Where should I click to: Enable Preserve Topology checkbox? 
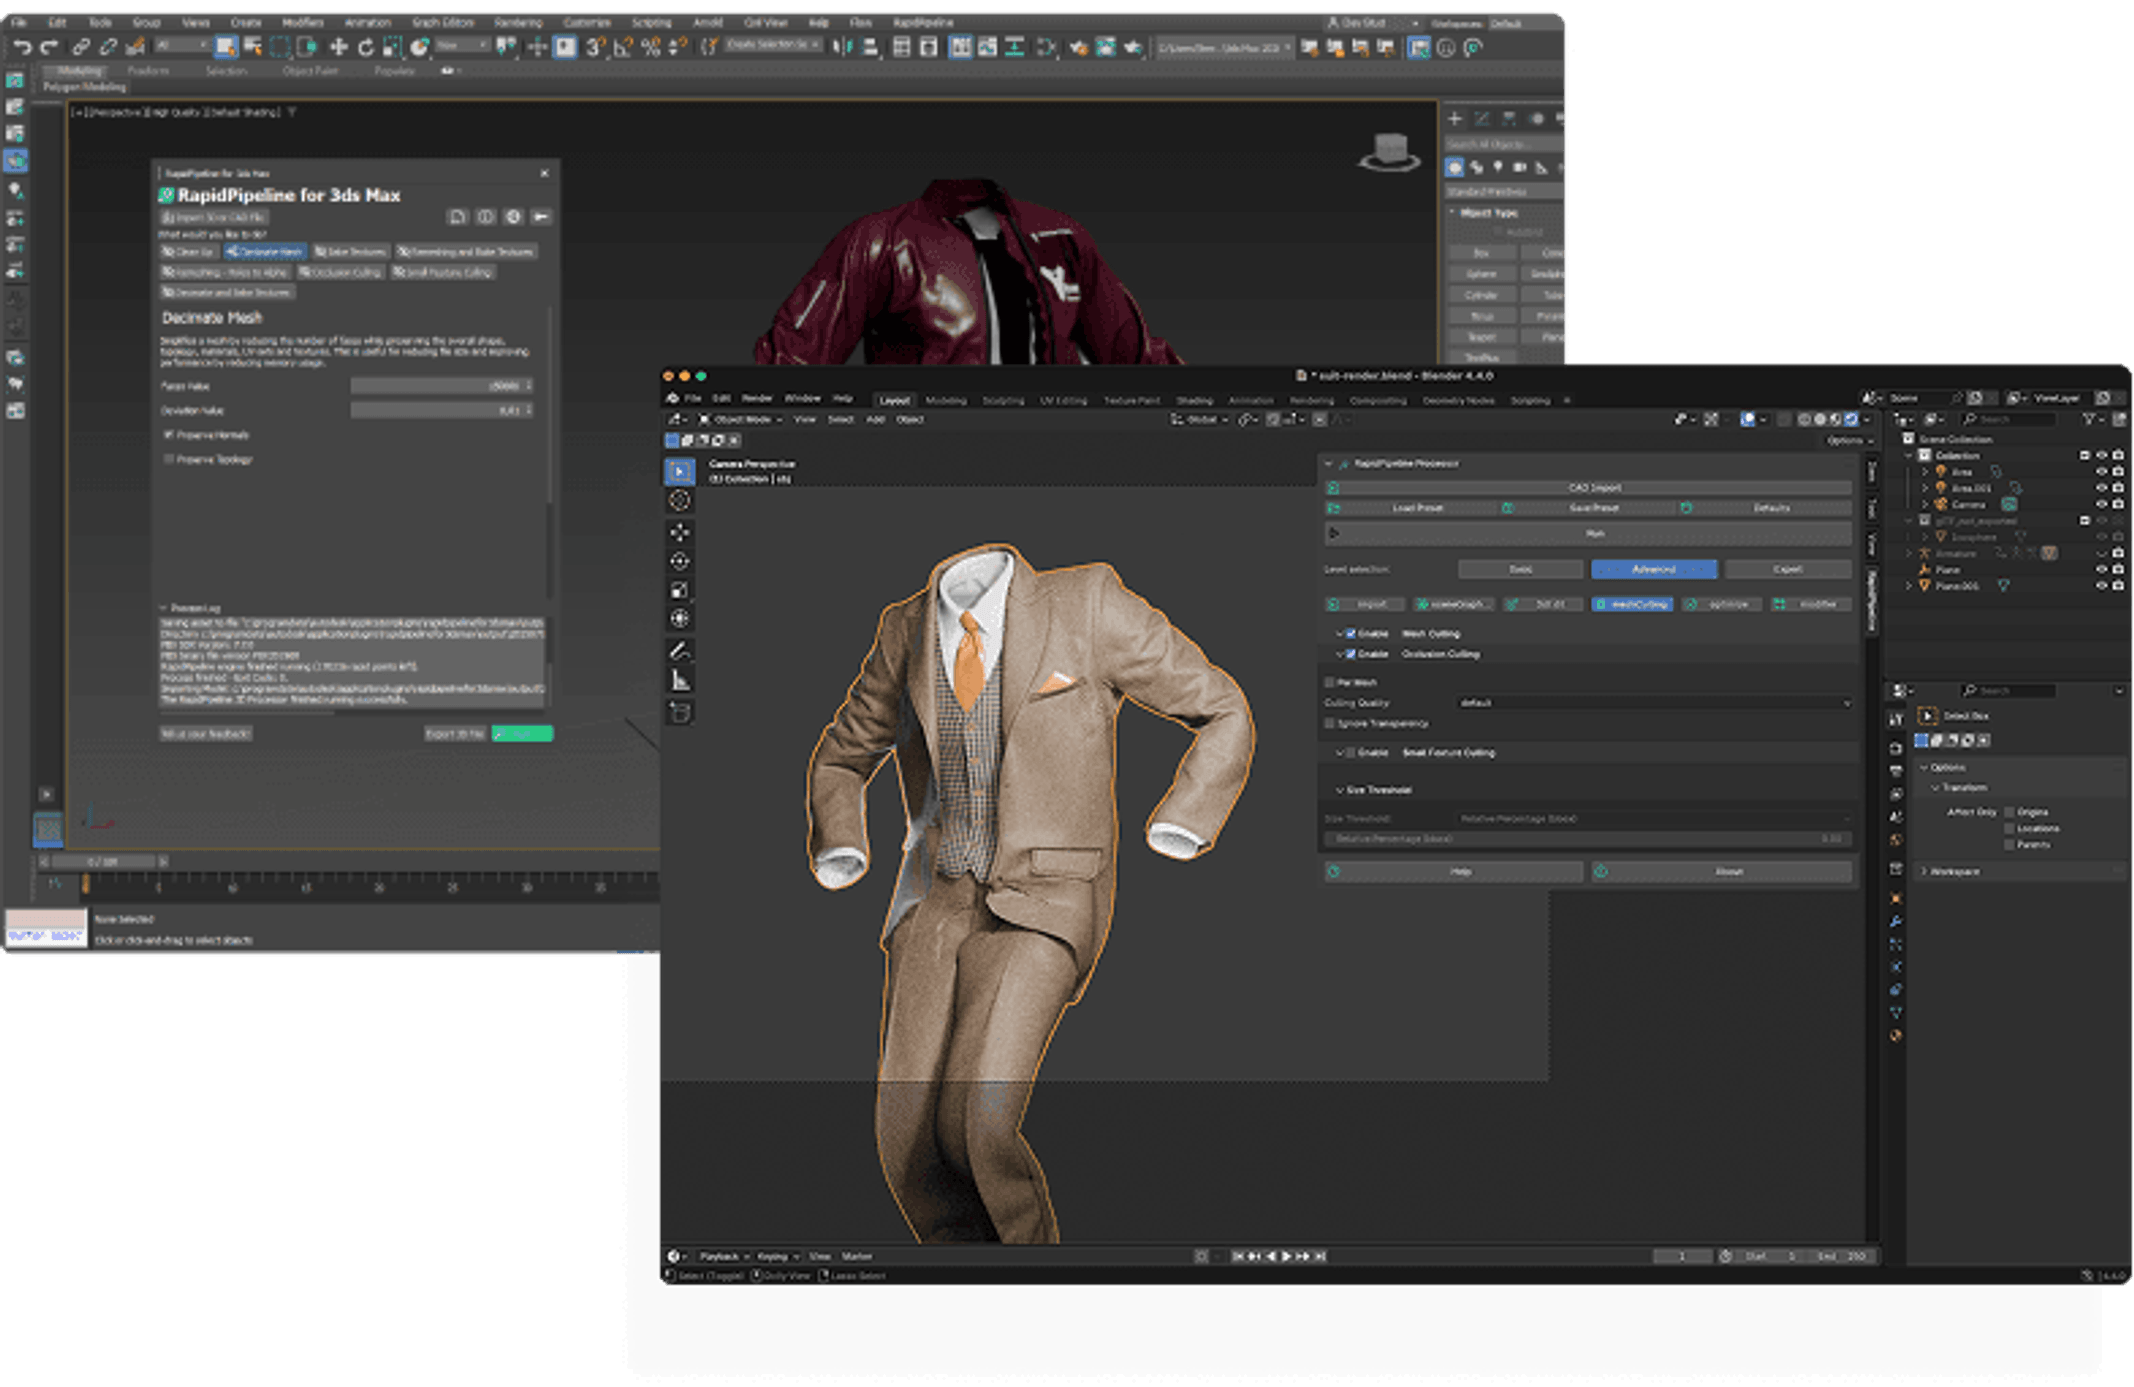(x=169, y=460)
